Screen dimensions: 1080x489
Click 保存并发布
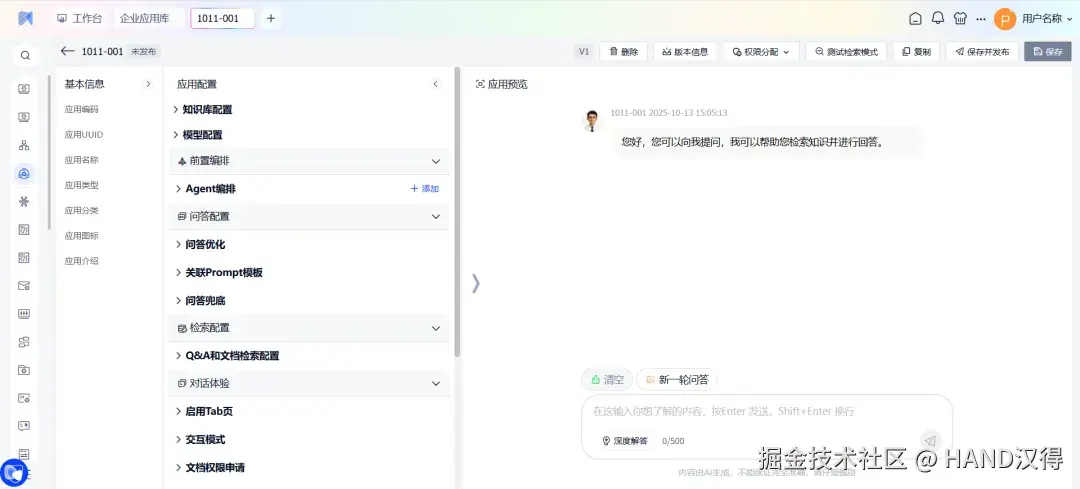tap(982, 52)
